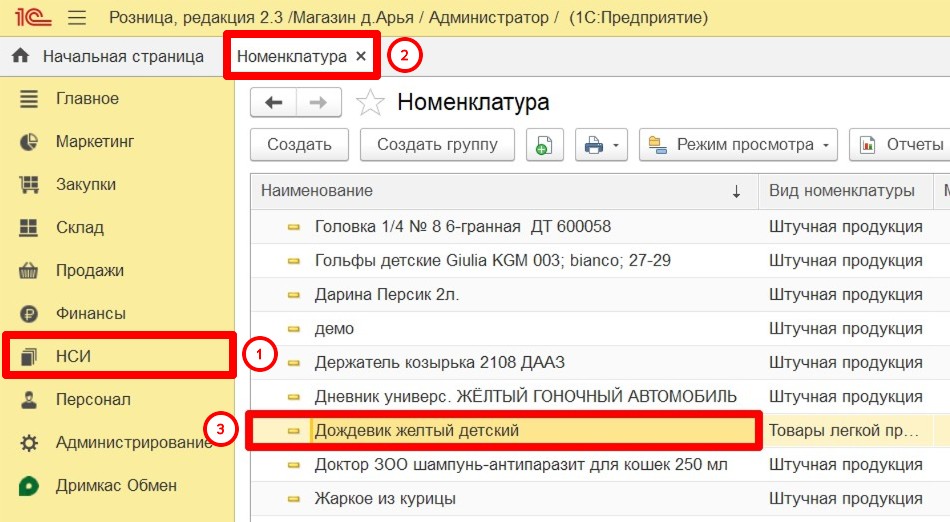Open the Режим просмотра dropdown
The image size is (950, 522).
click(x=739, y=145)
